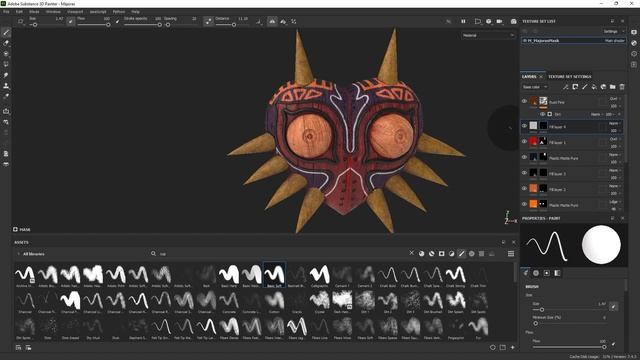Viewport: 640px width, 360px height.
Task: Open the File menu
Action: 6,12
